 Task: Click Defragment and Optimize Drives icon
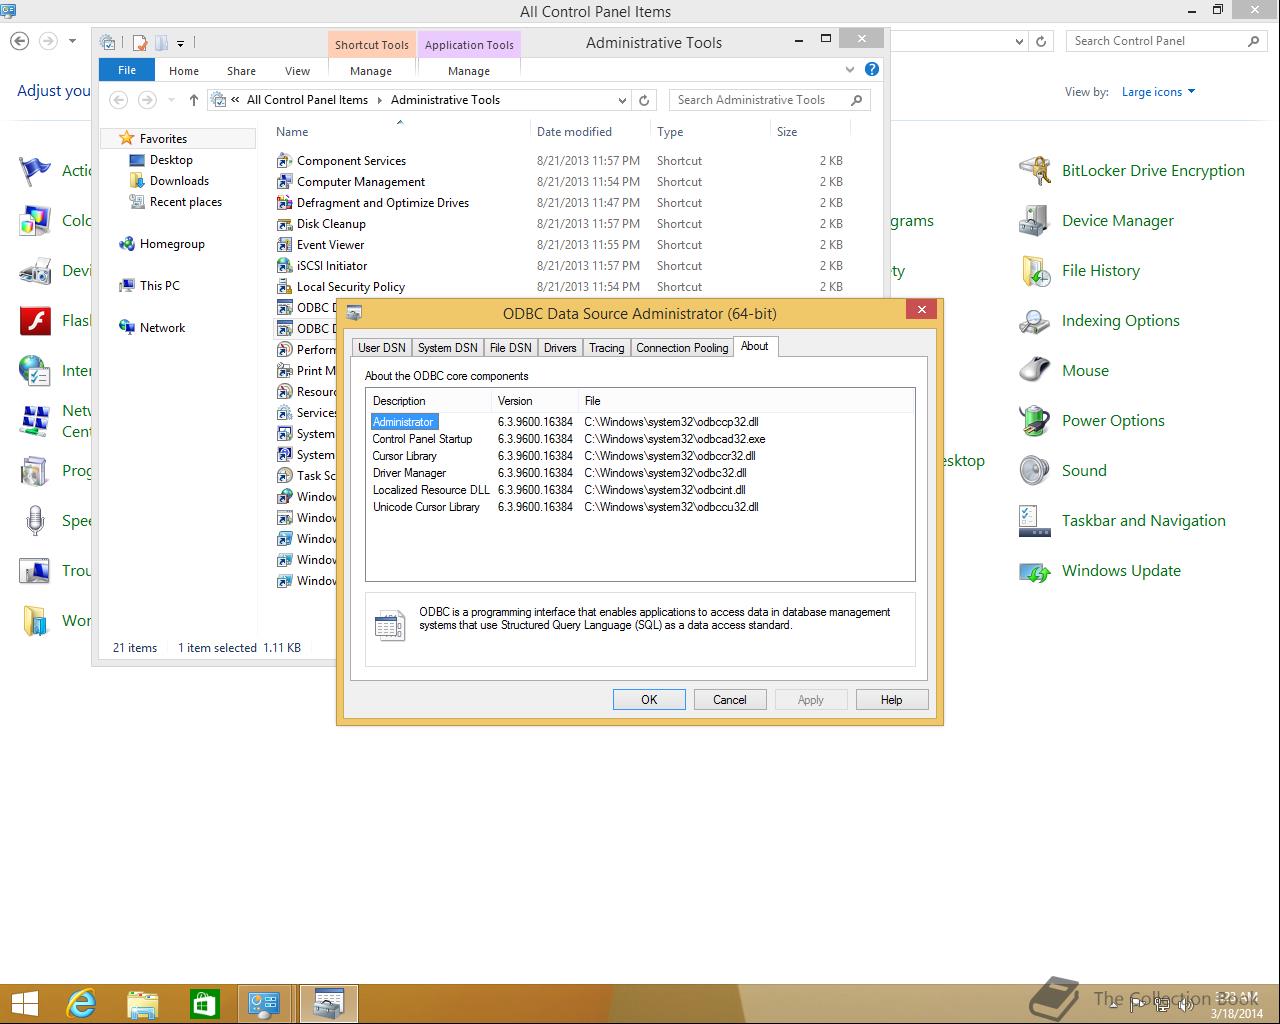pos(285,203)
